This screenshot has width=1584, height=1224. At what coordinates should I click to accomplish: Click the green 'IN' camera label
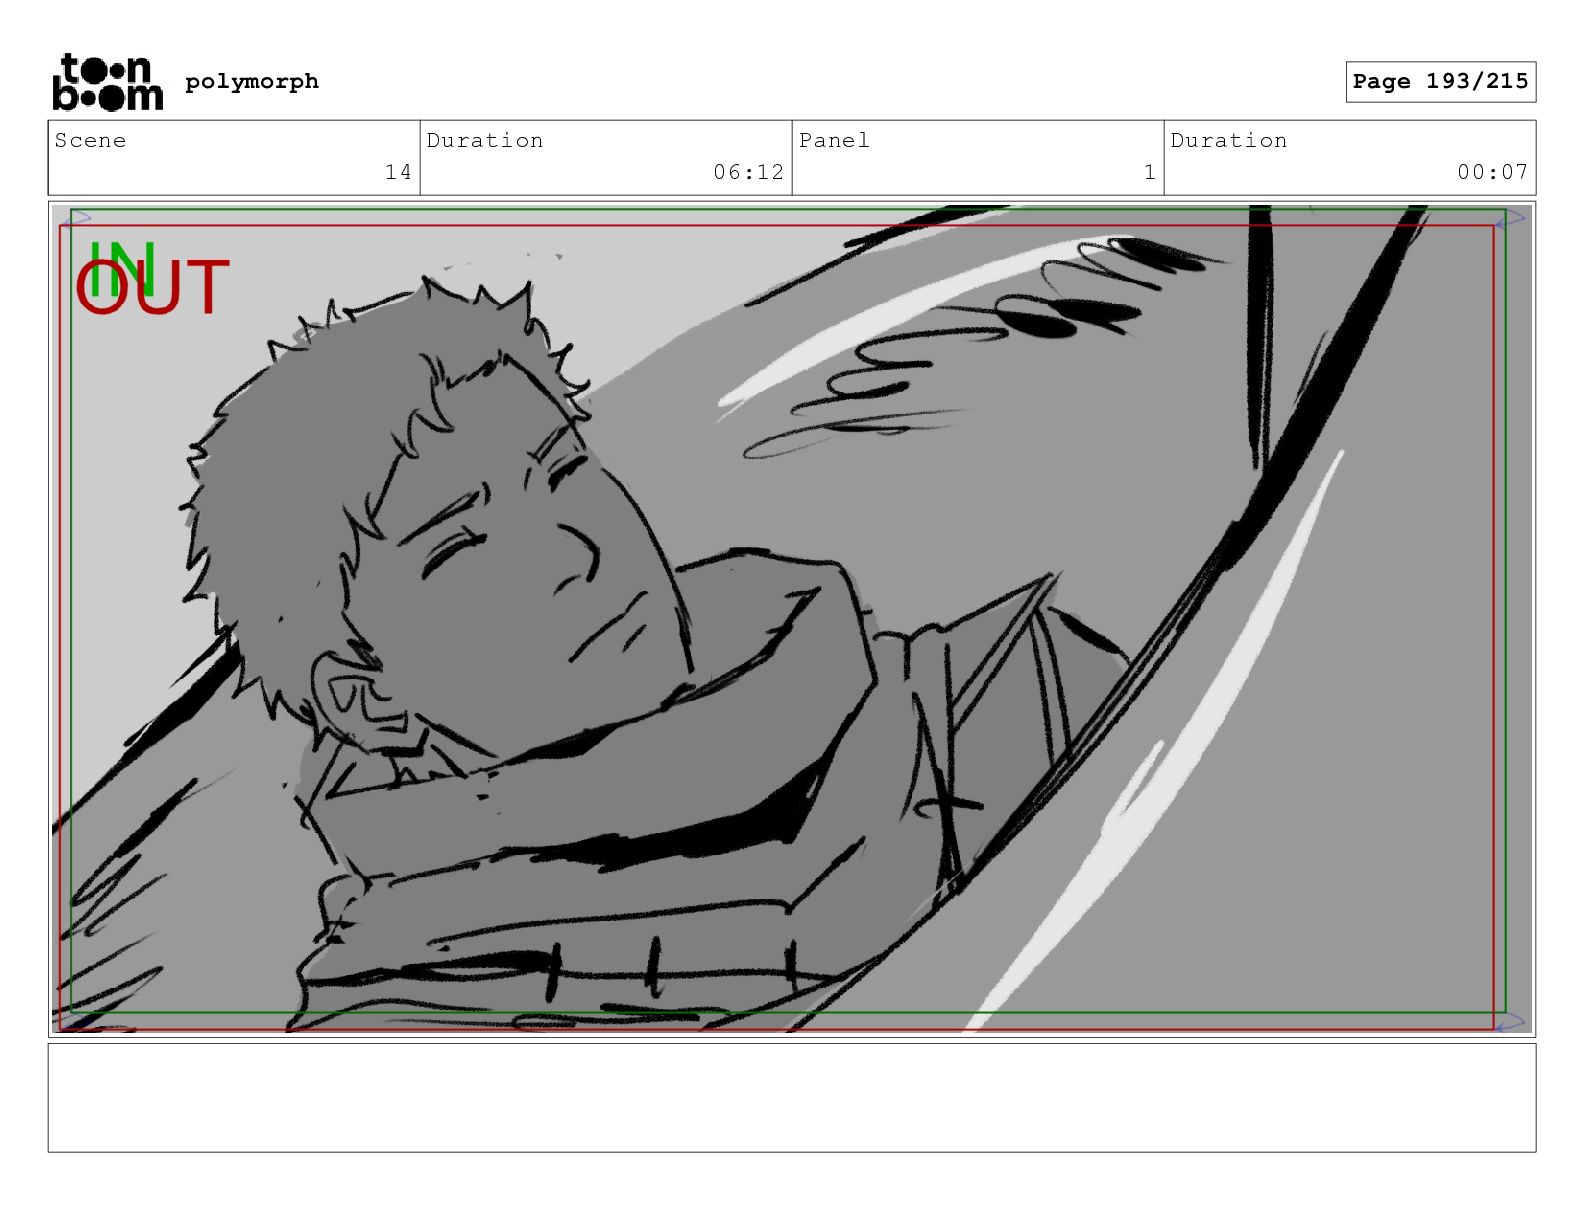122,268
